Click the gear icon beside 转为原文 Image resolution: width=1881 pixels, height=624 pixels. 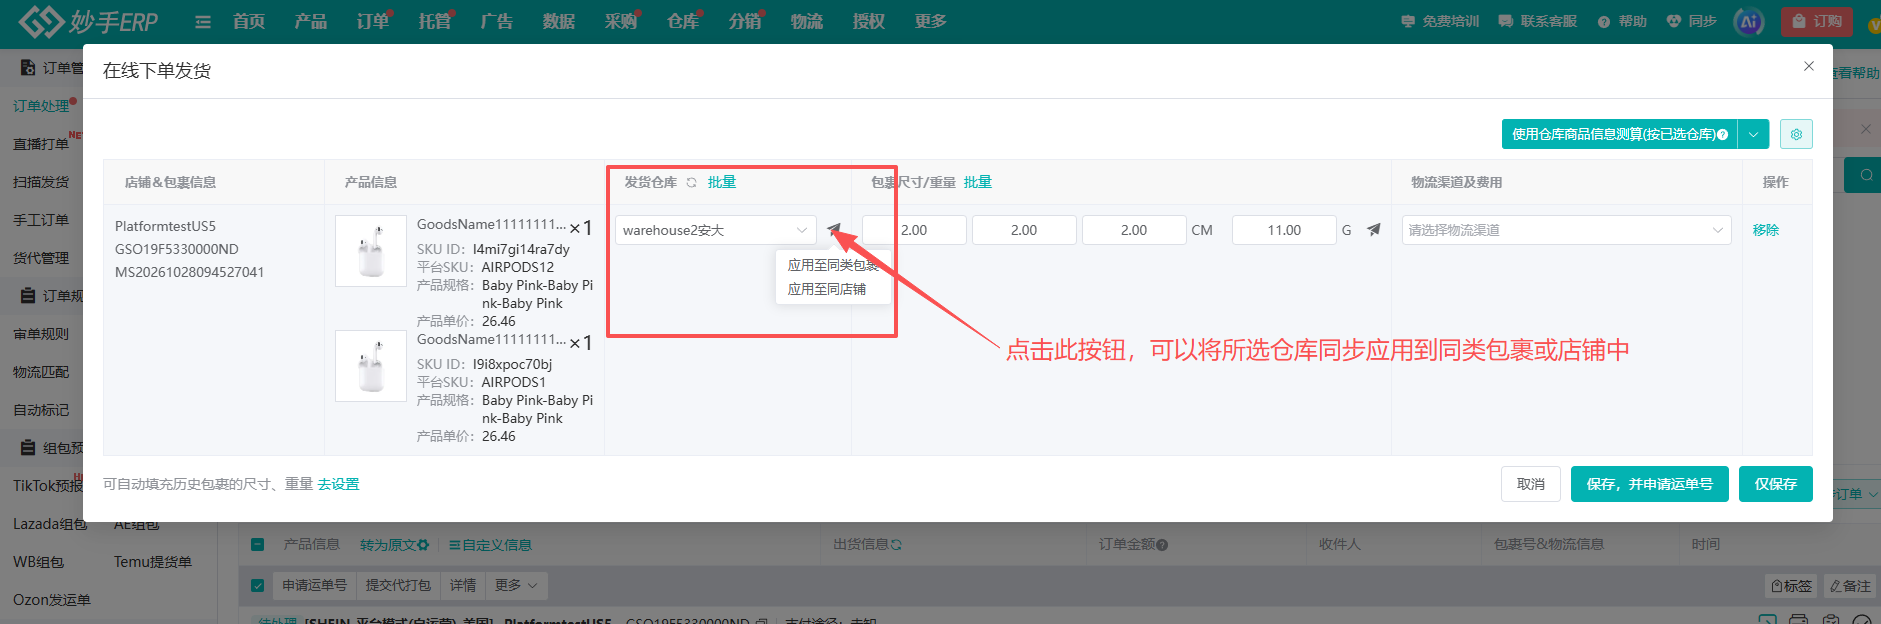coord(423,545)
